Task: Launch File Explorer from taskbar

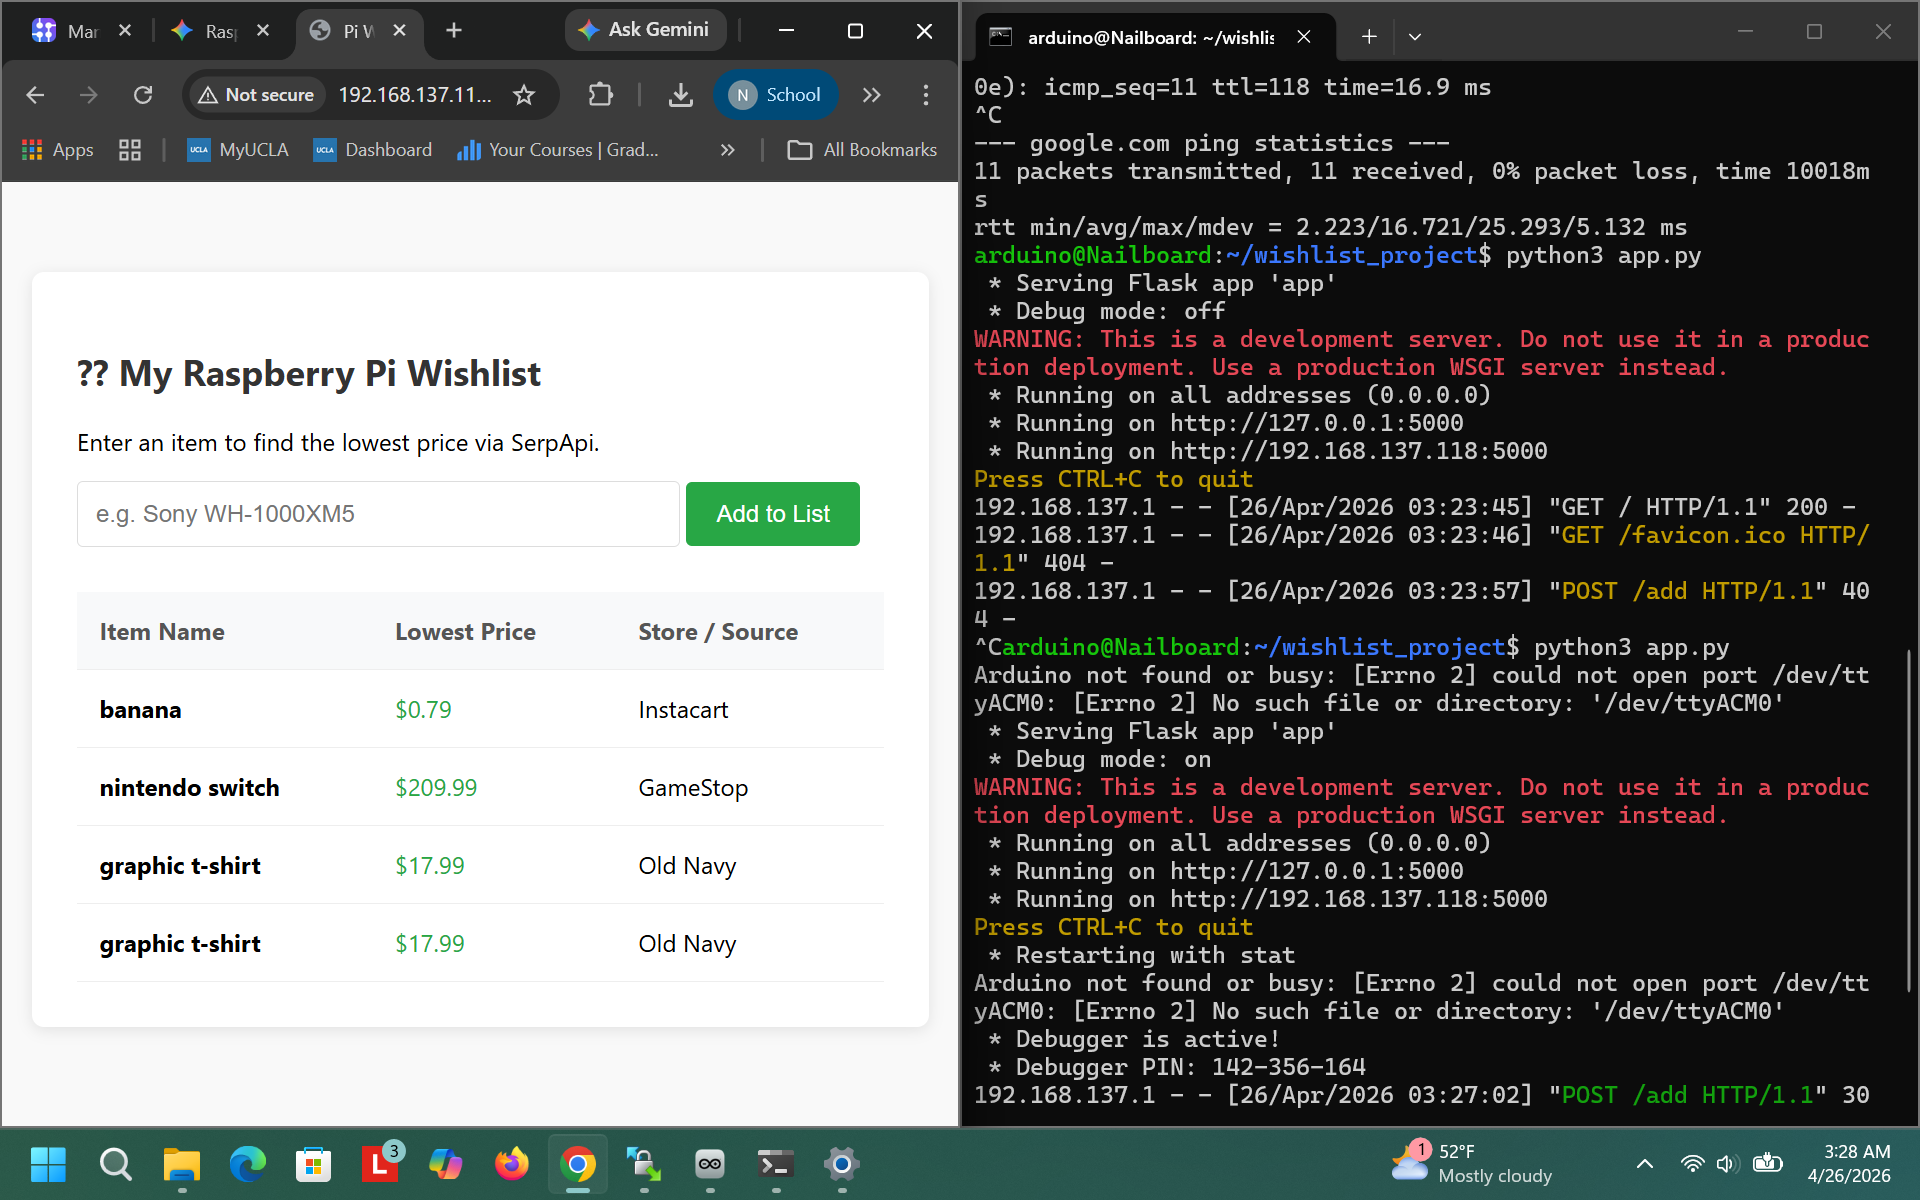Action: pyautogui.click(x=181, y=1164)
